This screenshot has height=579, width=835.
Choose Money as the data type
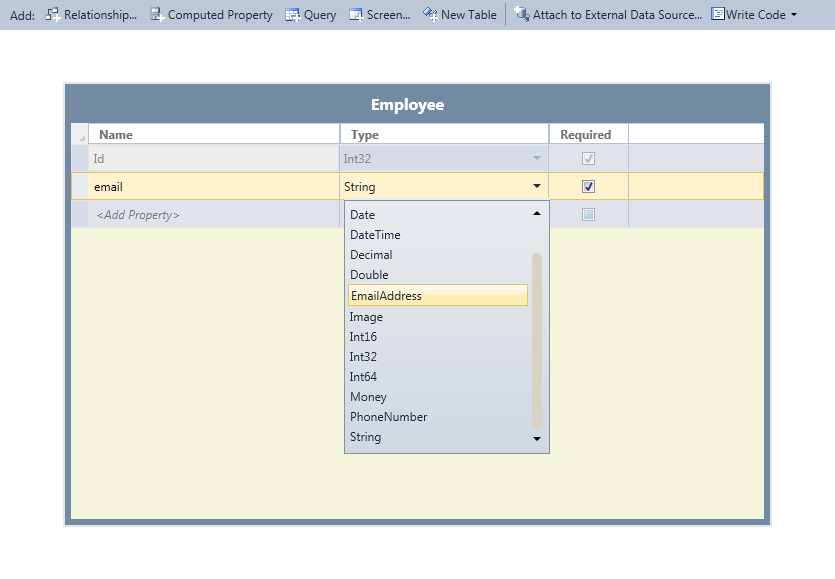point(368,396)
